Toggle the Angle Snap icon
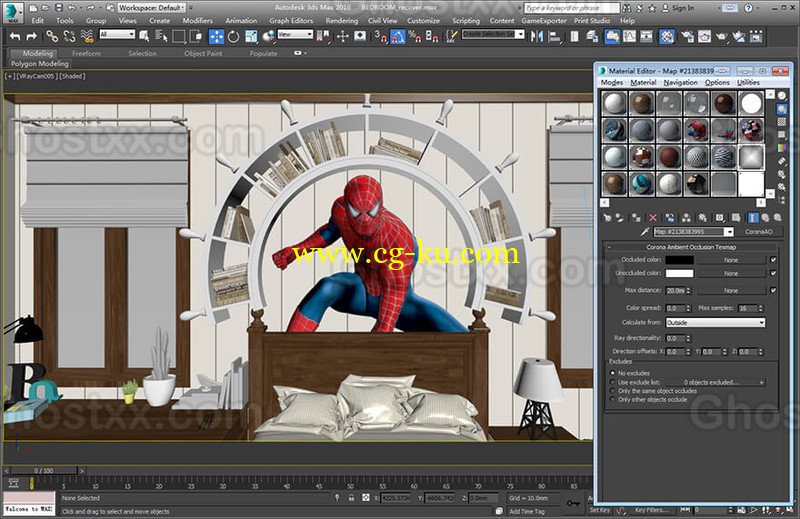Image resolution: width=800 pixels, height=519 pixels. tap(398, 36)
